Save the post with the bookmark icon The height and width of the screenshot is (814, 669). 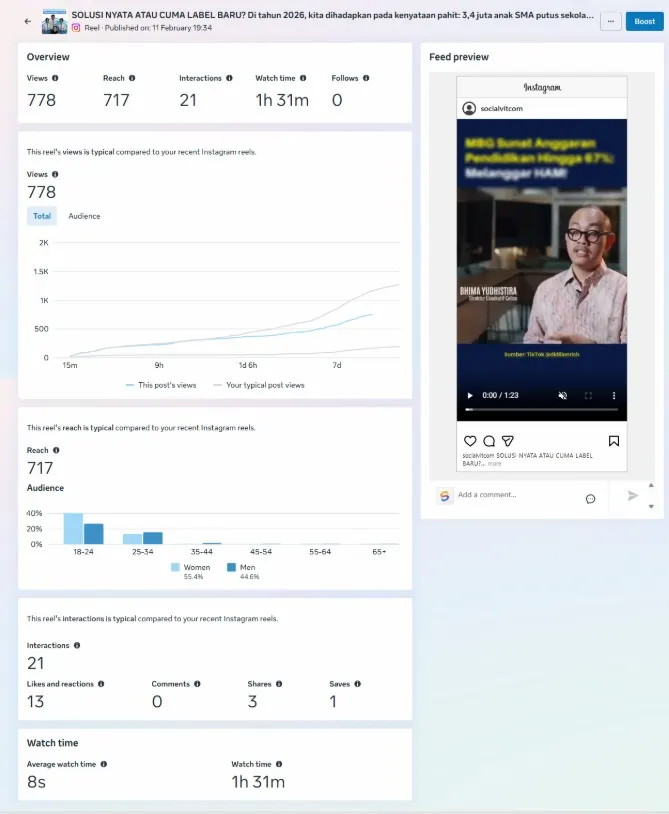click(x=614, y=441)
